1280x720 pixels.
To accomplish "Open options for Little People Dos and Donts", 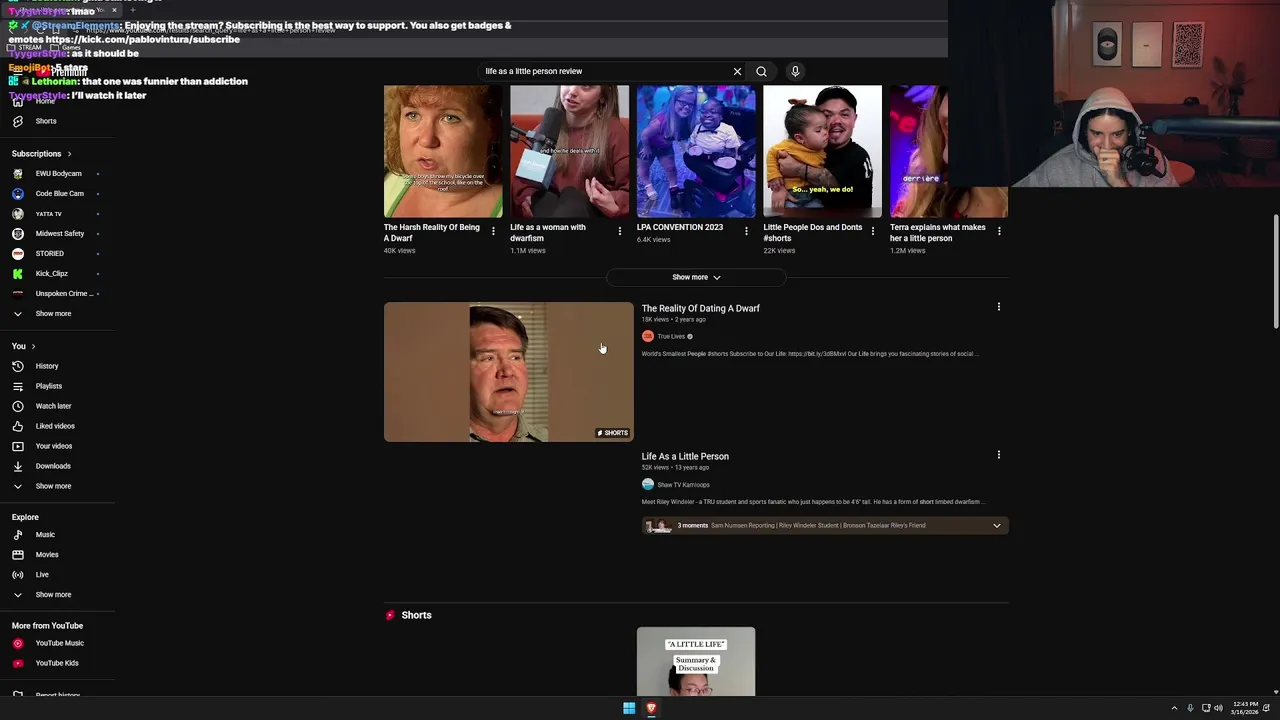I will [873, 231].
